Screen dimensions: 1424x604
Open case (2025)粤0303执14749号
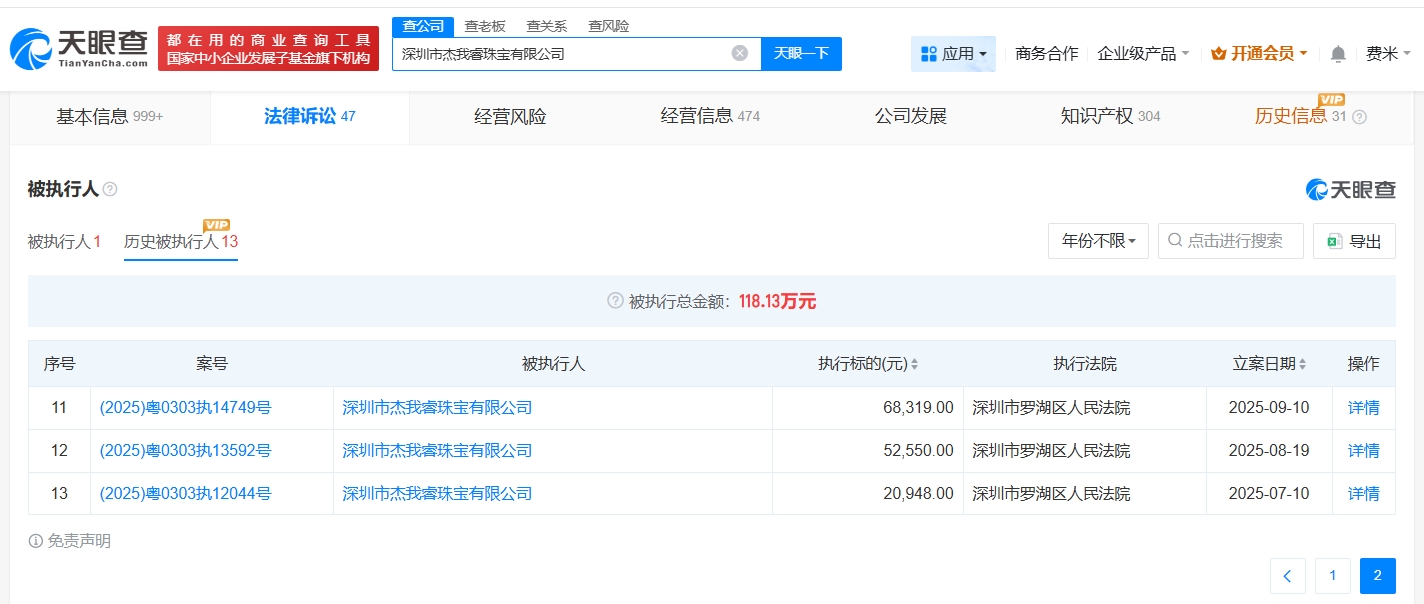coord(185,408)
